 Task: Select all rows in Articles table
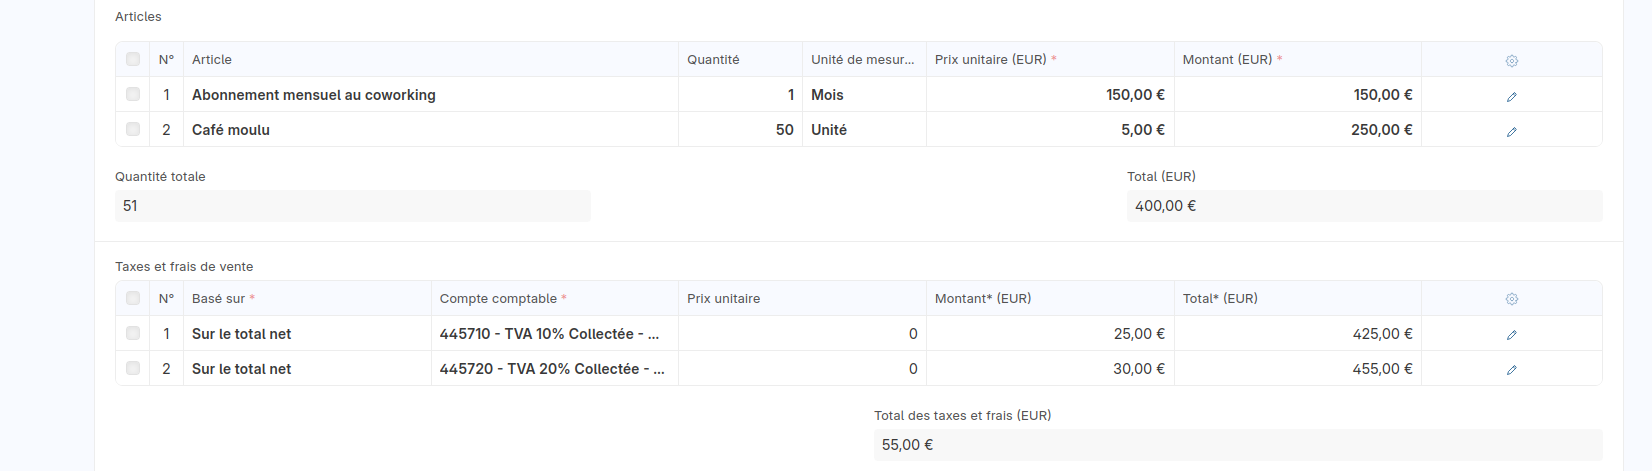(x=133, y=59)
